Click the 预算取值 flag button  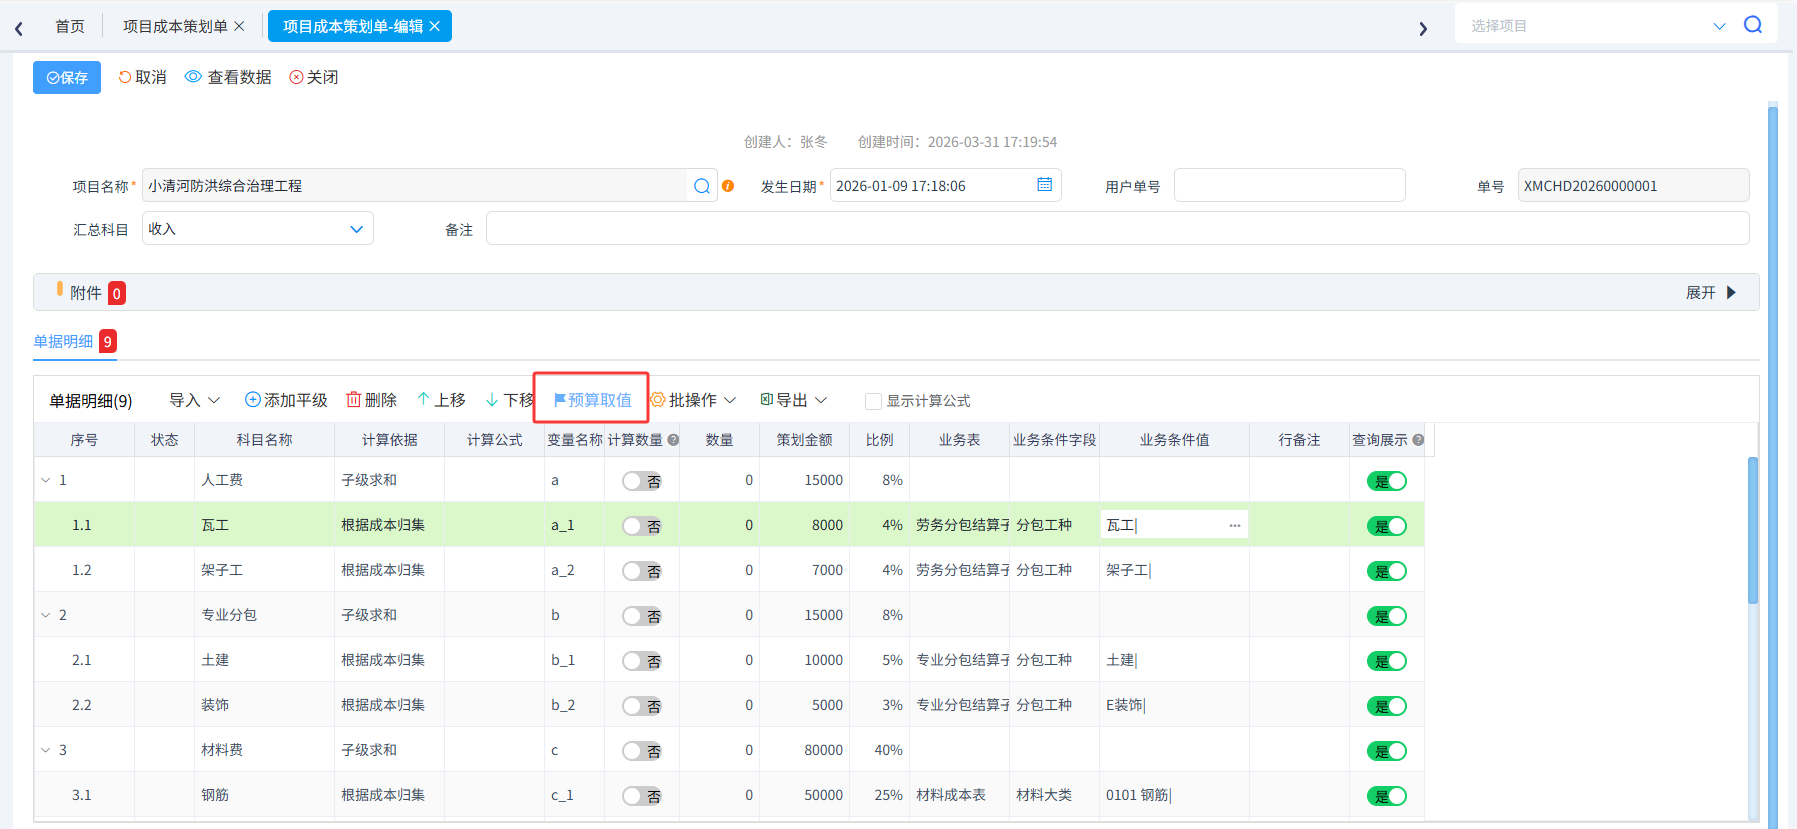click(x=592, y=400)
